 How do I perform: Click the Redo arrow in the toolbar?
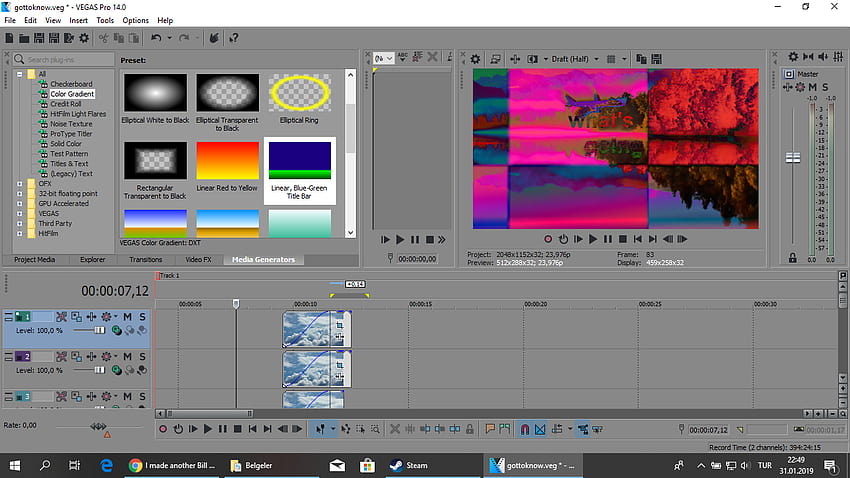point(184,38)
